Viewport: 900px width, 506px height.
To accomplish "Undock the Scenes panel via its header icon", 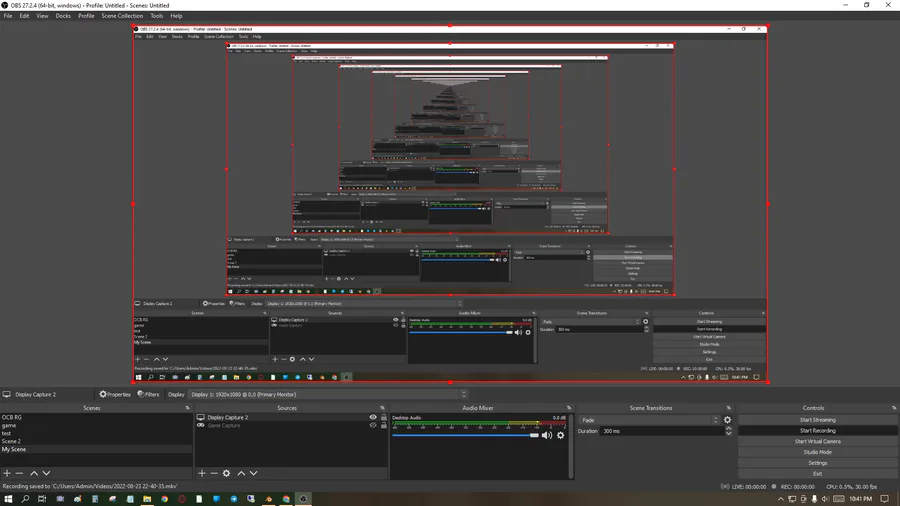I will point(187,408).
